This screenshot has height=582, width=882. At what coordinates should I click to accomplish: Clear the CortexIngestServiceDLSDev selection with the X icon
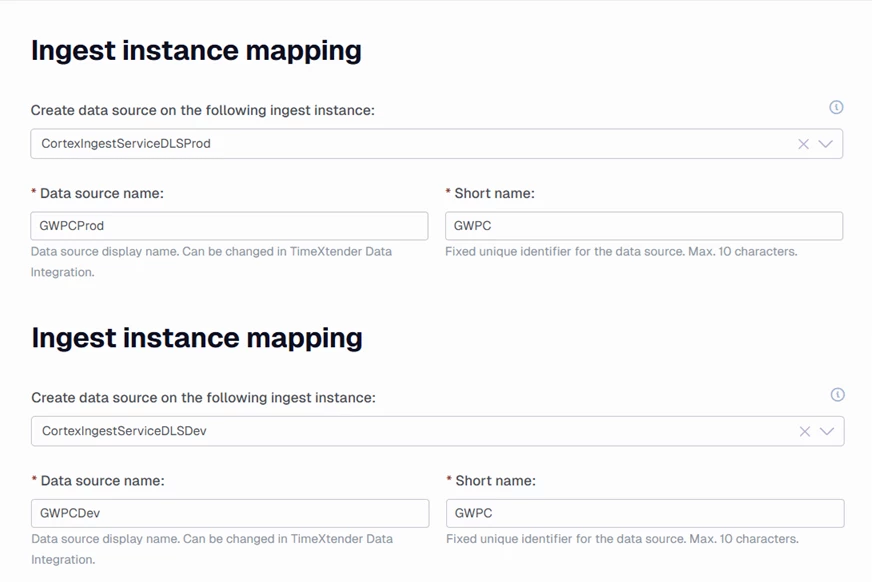(804, 431)
